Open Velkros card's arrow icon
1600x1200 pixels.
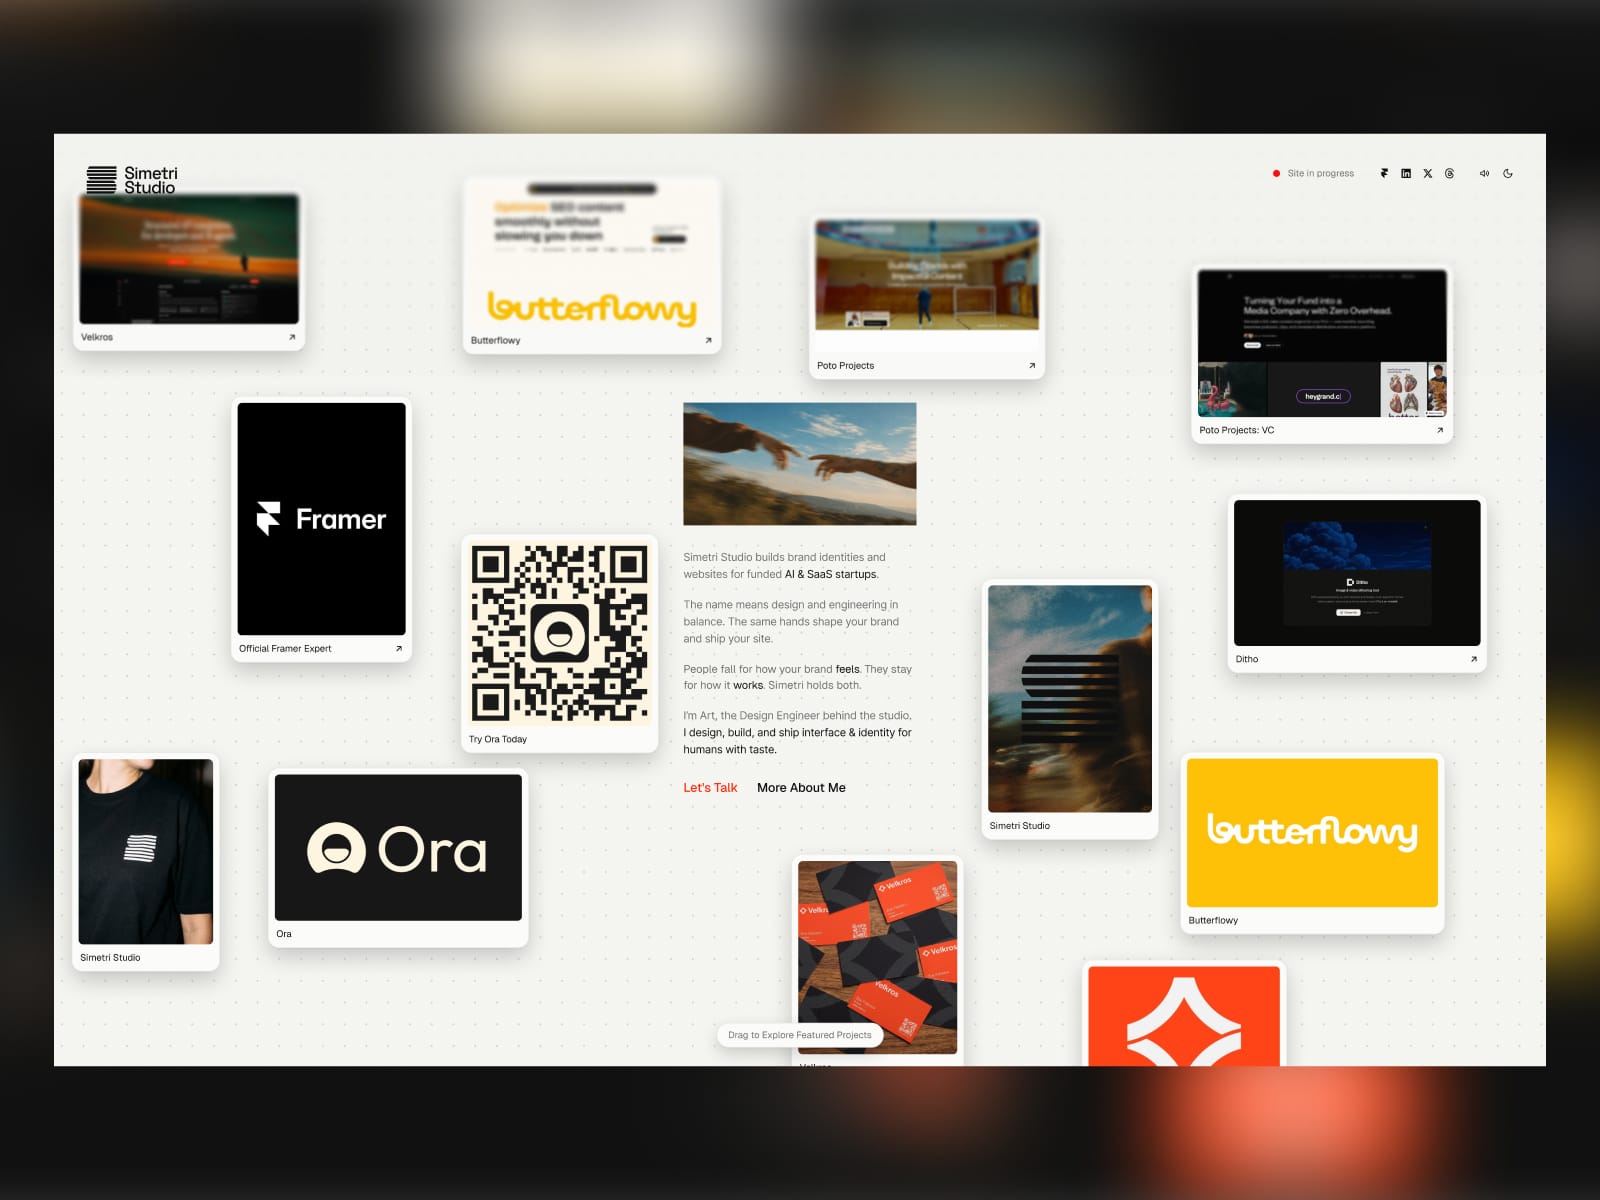(x=292, y=337)
